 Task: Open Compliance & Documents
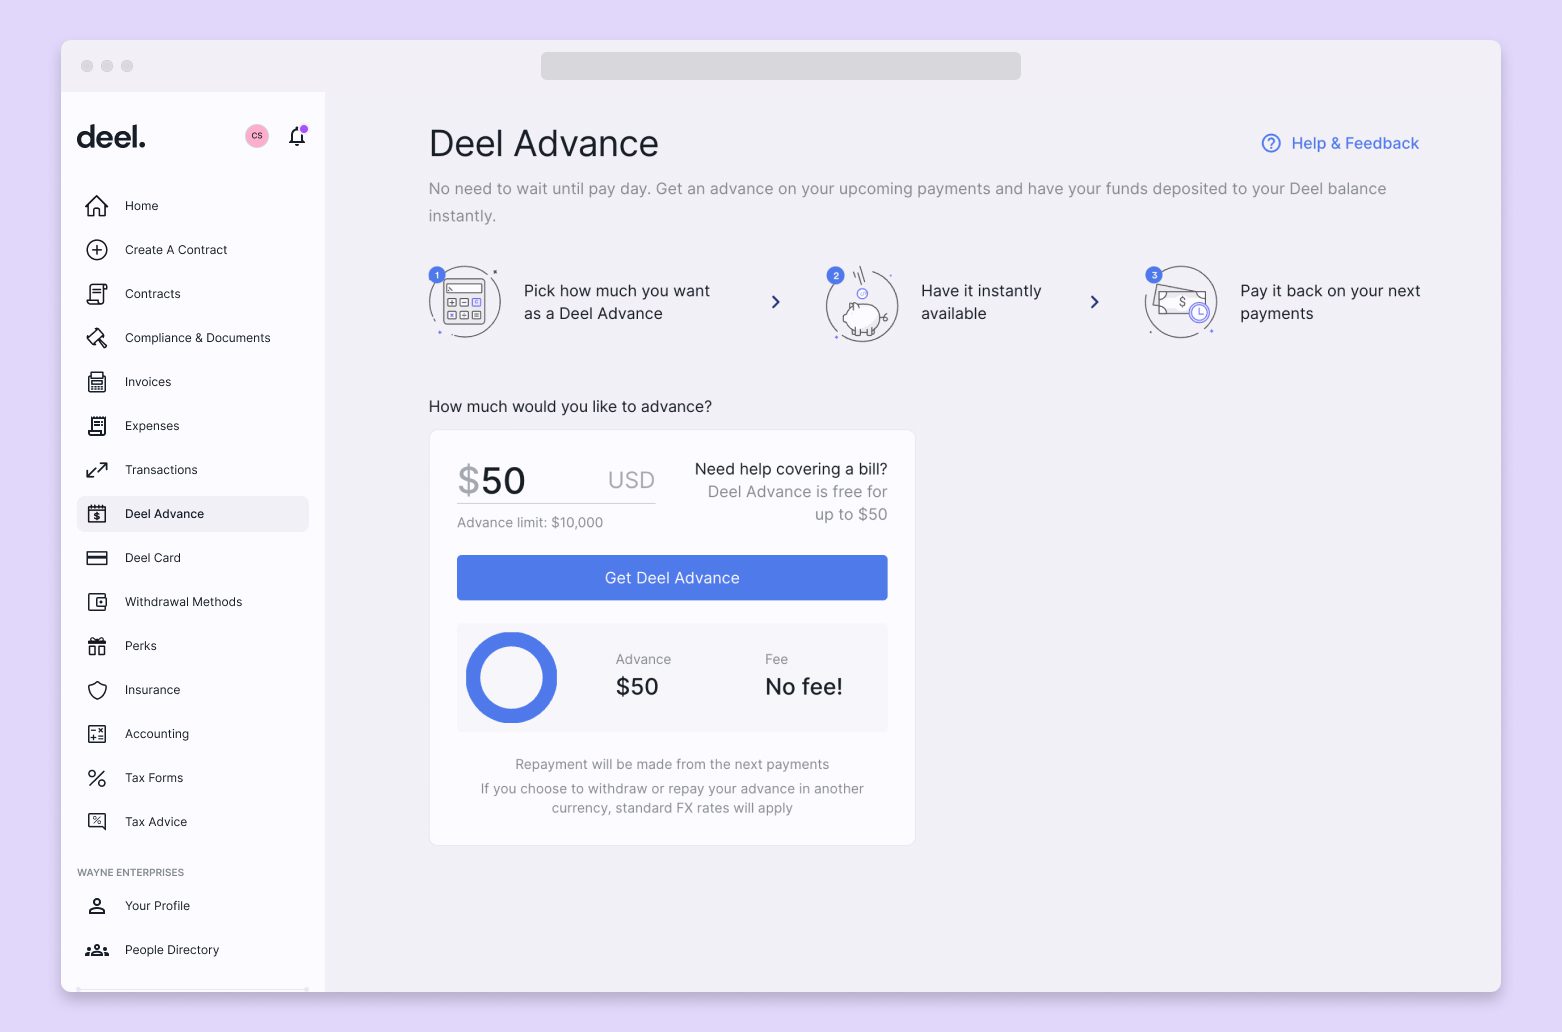click(x=196, y=337)
